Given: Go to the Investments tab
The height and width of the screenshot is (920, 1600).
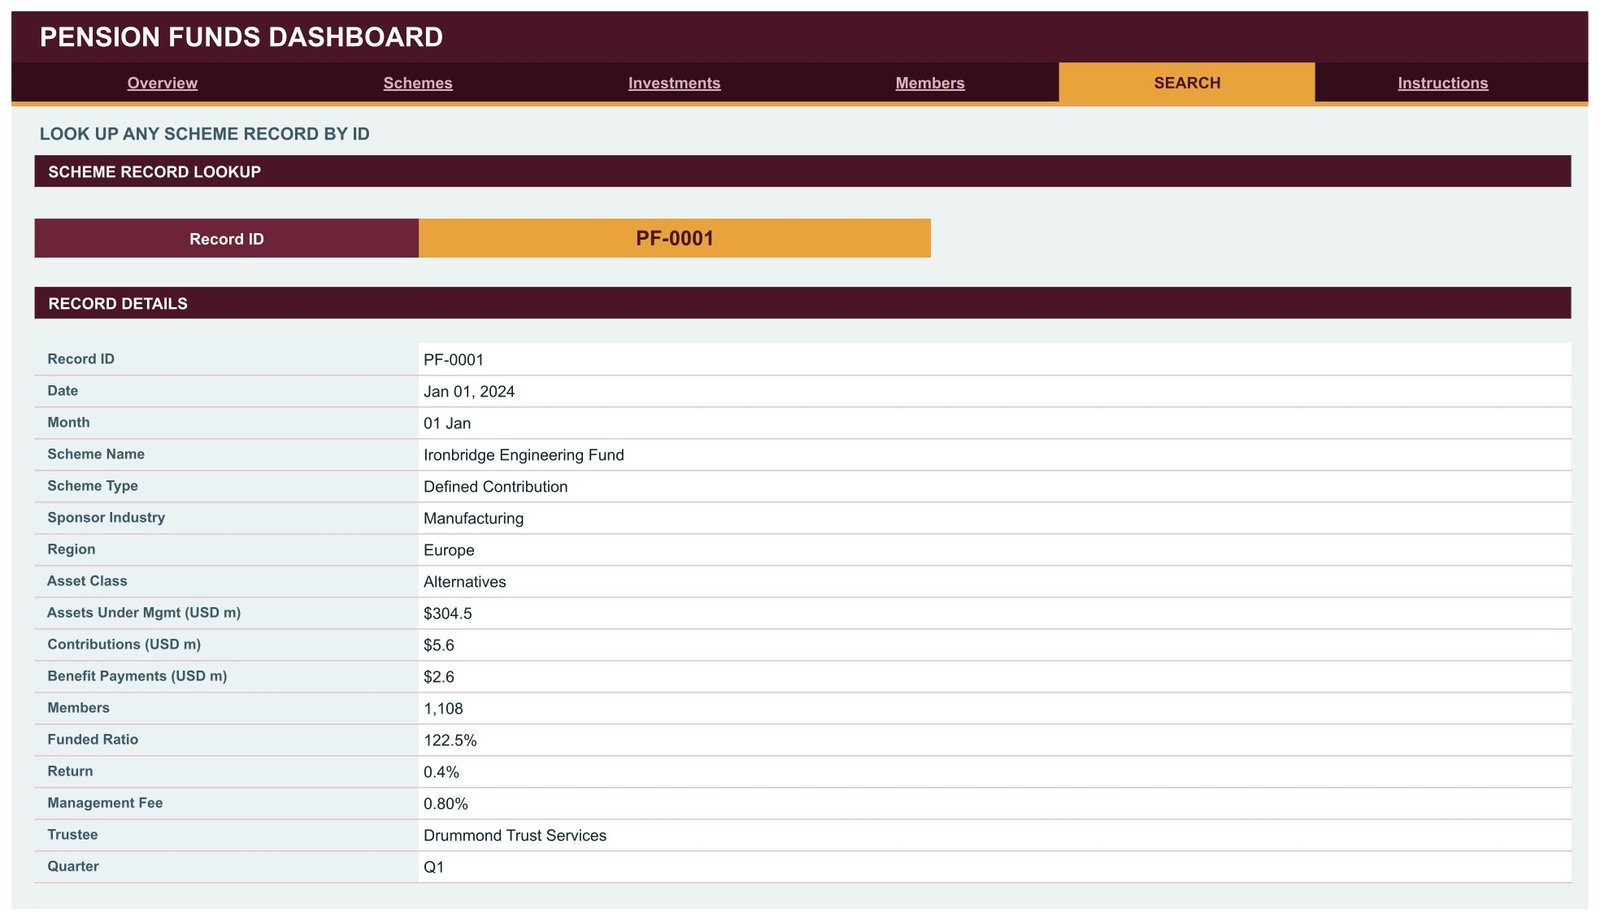Looking at the screenshot, I should coord(674,83).
